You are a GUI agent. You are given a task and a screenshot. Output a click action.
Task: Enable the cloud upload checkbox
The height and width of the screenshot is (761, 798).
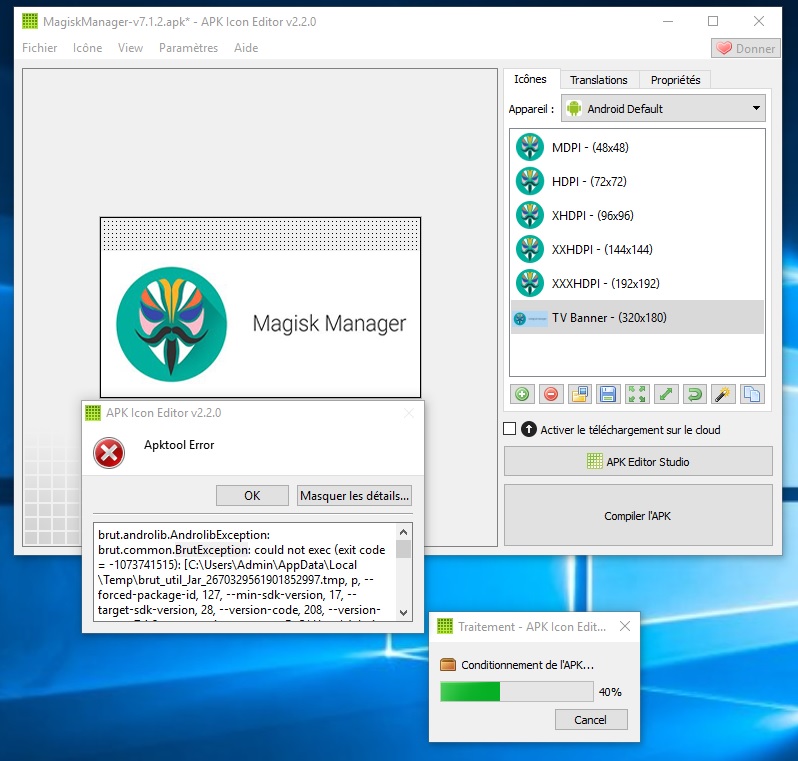(x=509, y=429)
